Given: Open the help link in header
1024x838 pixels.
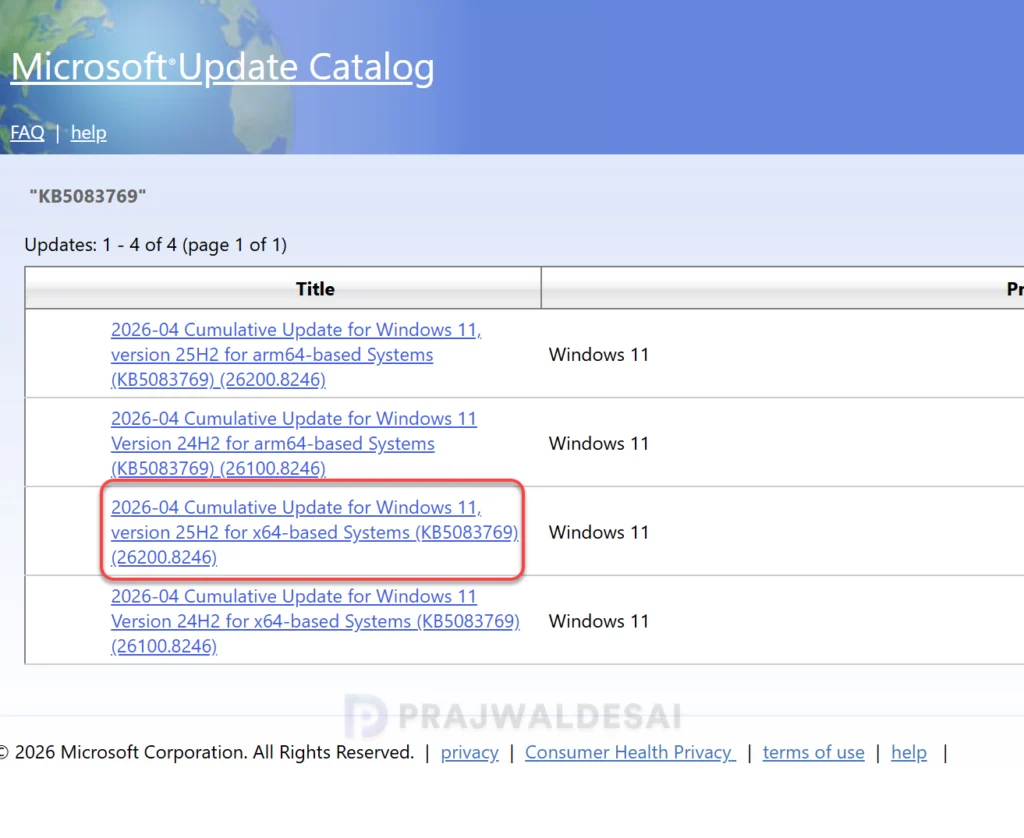Looking at the screenshot, I should pos(89,133).
